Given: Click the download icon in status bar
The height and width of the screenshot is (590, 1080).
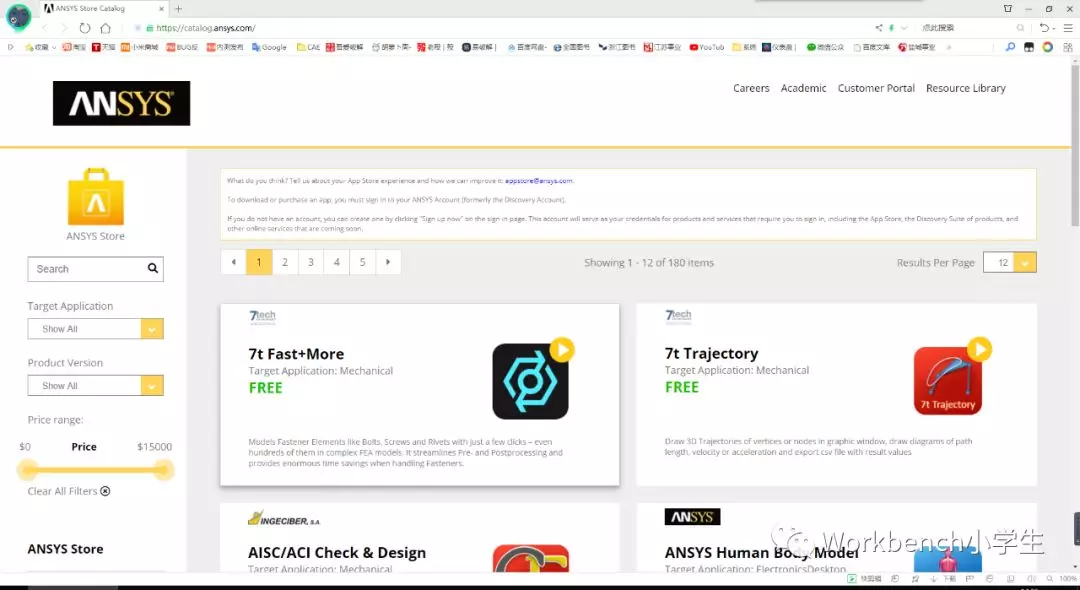Looking at the screenshot, I should click(933, 579).
